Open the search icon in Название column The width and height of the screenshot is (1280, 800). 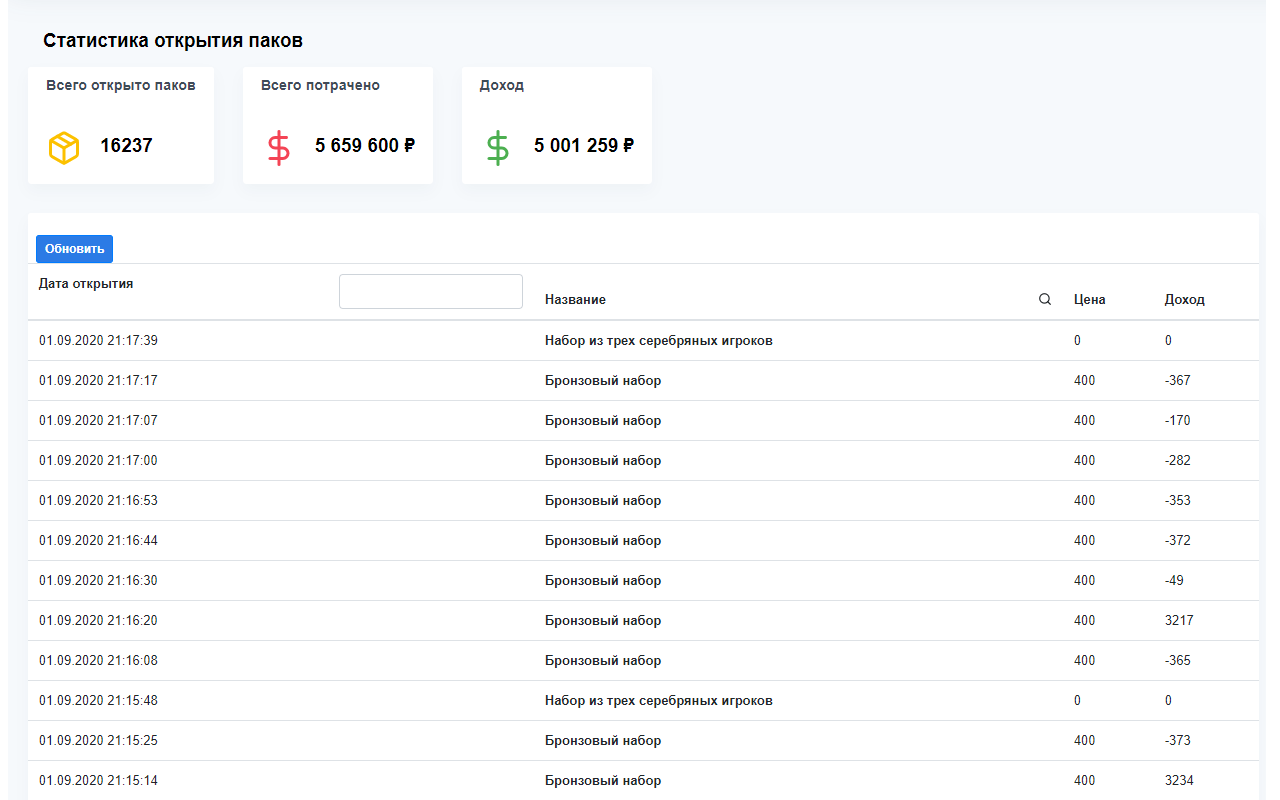1045,299
